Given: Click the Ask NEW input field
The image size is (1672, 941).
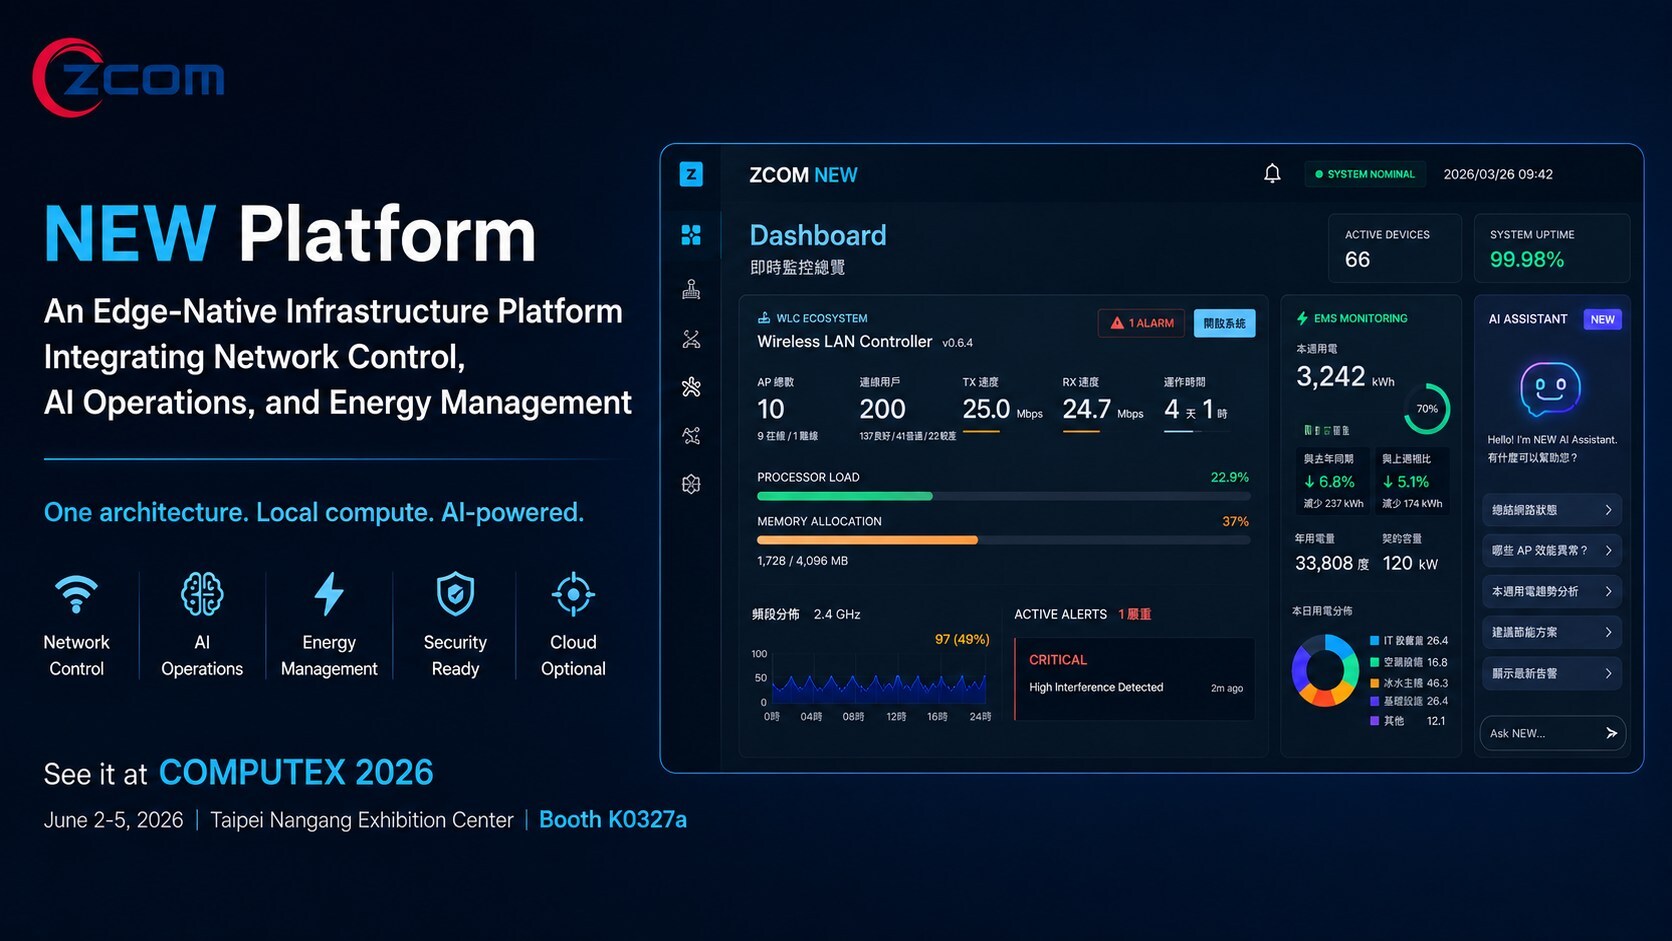Looking at the screenshot, I should pyautogui.click(x=1552, y=733).
